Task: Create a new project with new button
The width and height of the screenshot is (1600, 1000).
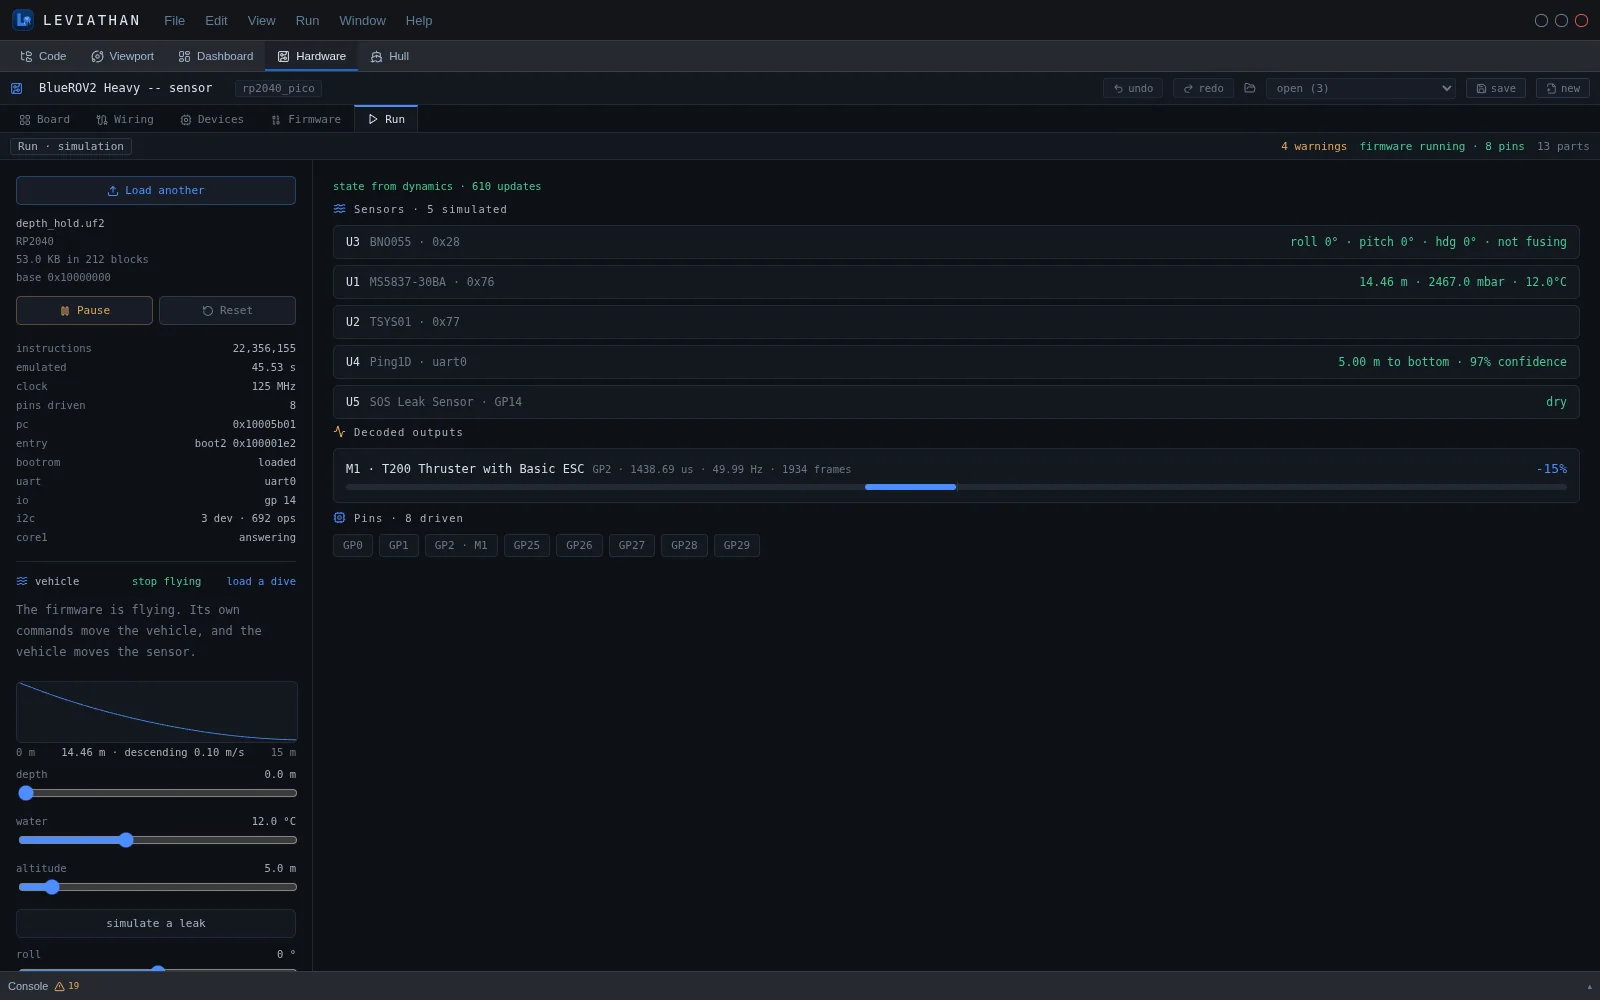Action: point(1563,88)
